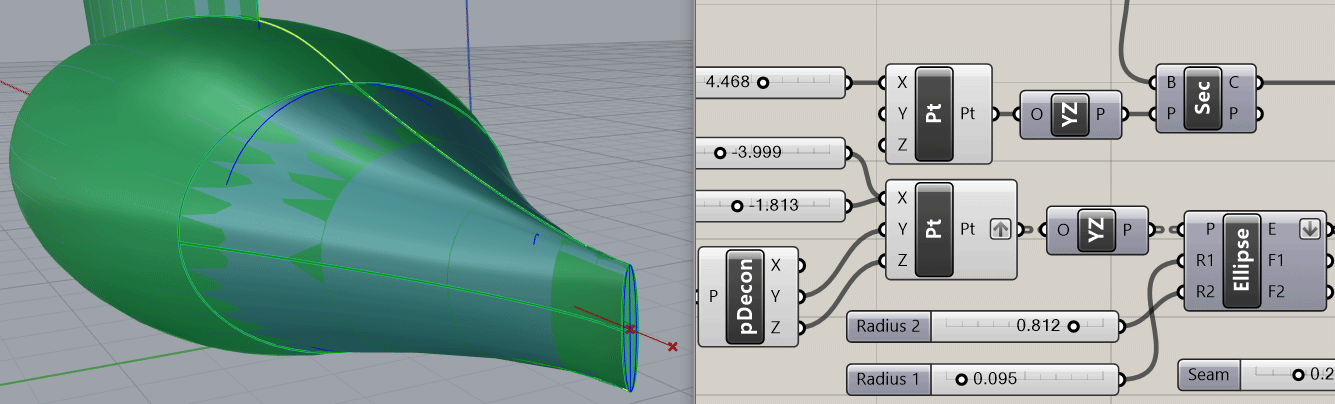Click the Seam slider

pyautogui.click(x=1256, y=374)
